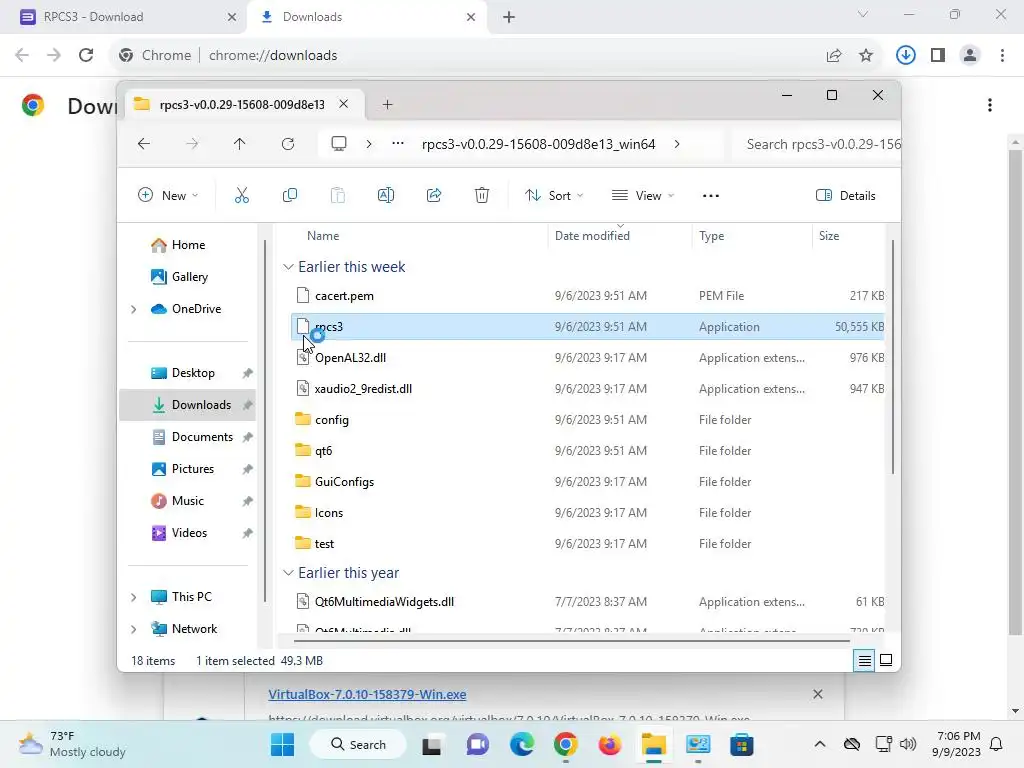Open Firefox from taskbar

610,744
